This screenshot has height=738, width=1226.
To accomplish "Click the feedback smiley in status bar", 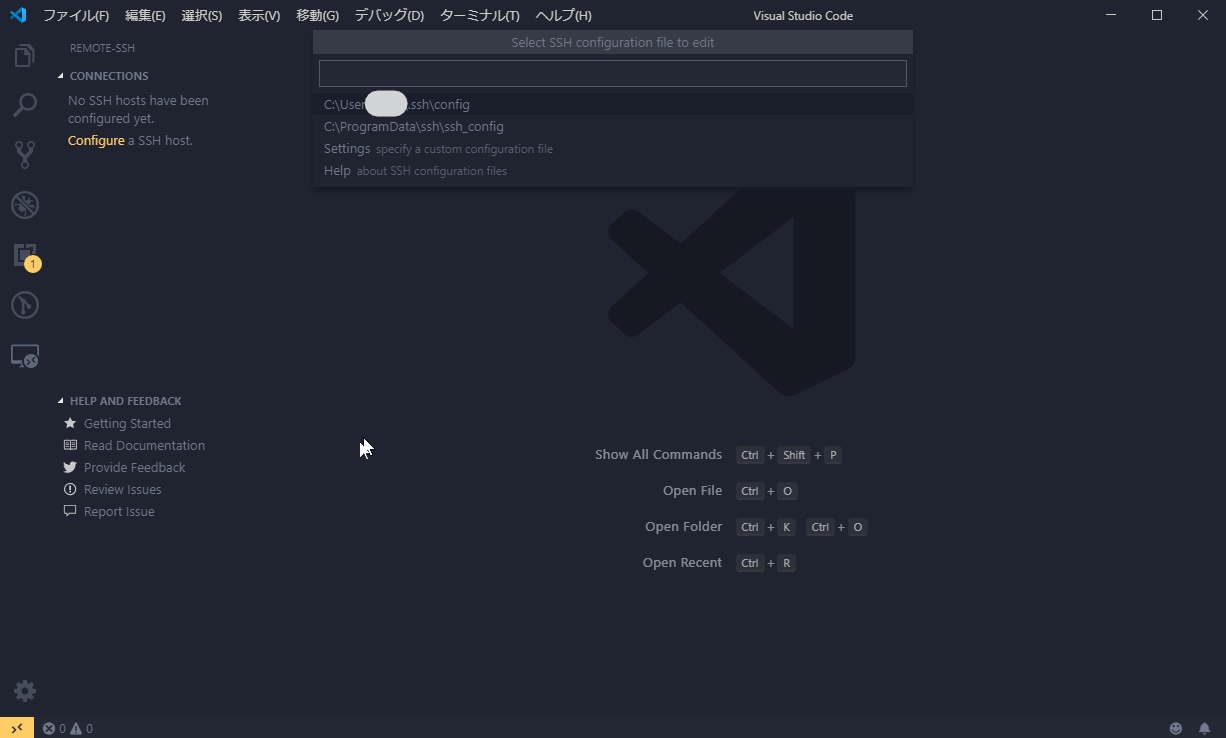I will point(1176,728).
